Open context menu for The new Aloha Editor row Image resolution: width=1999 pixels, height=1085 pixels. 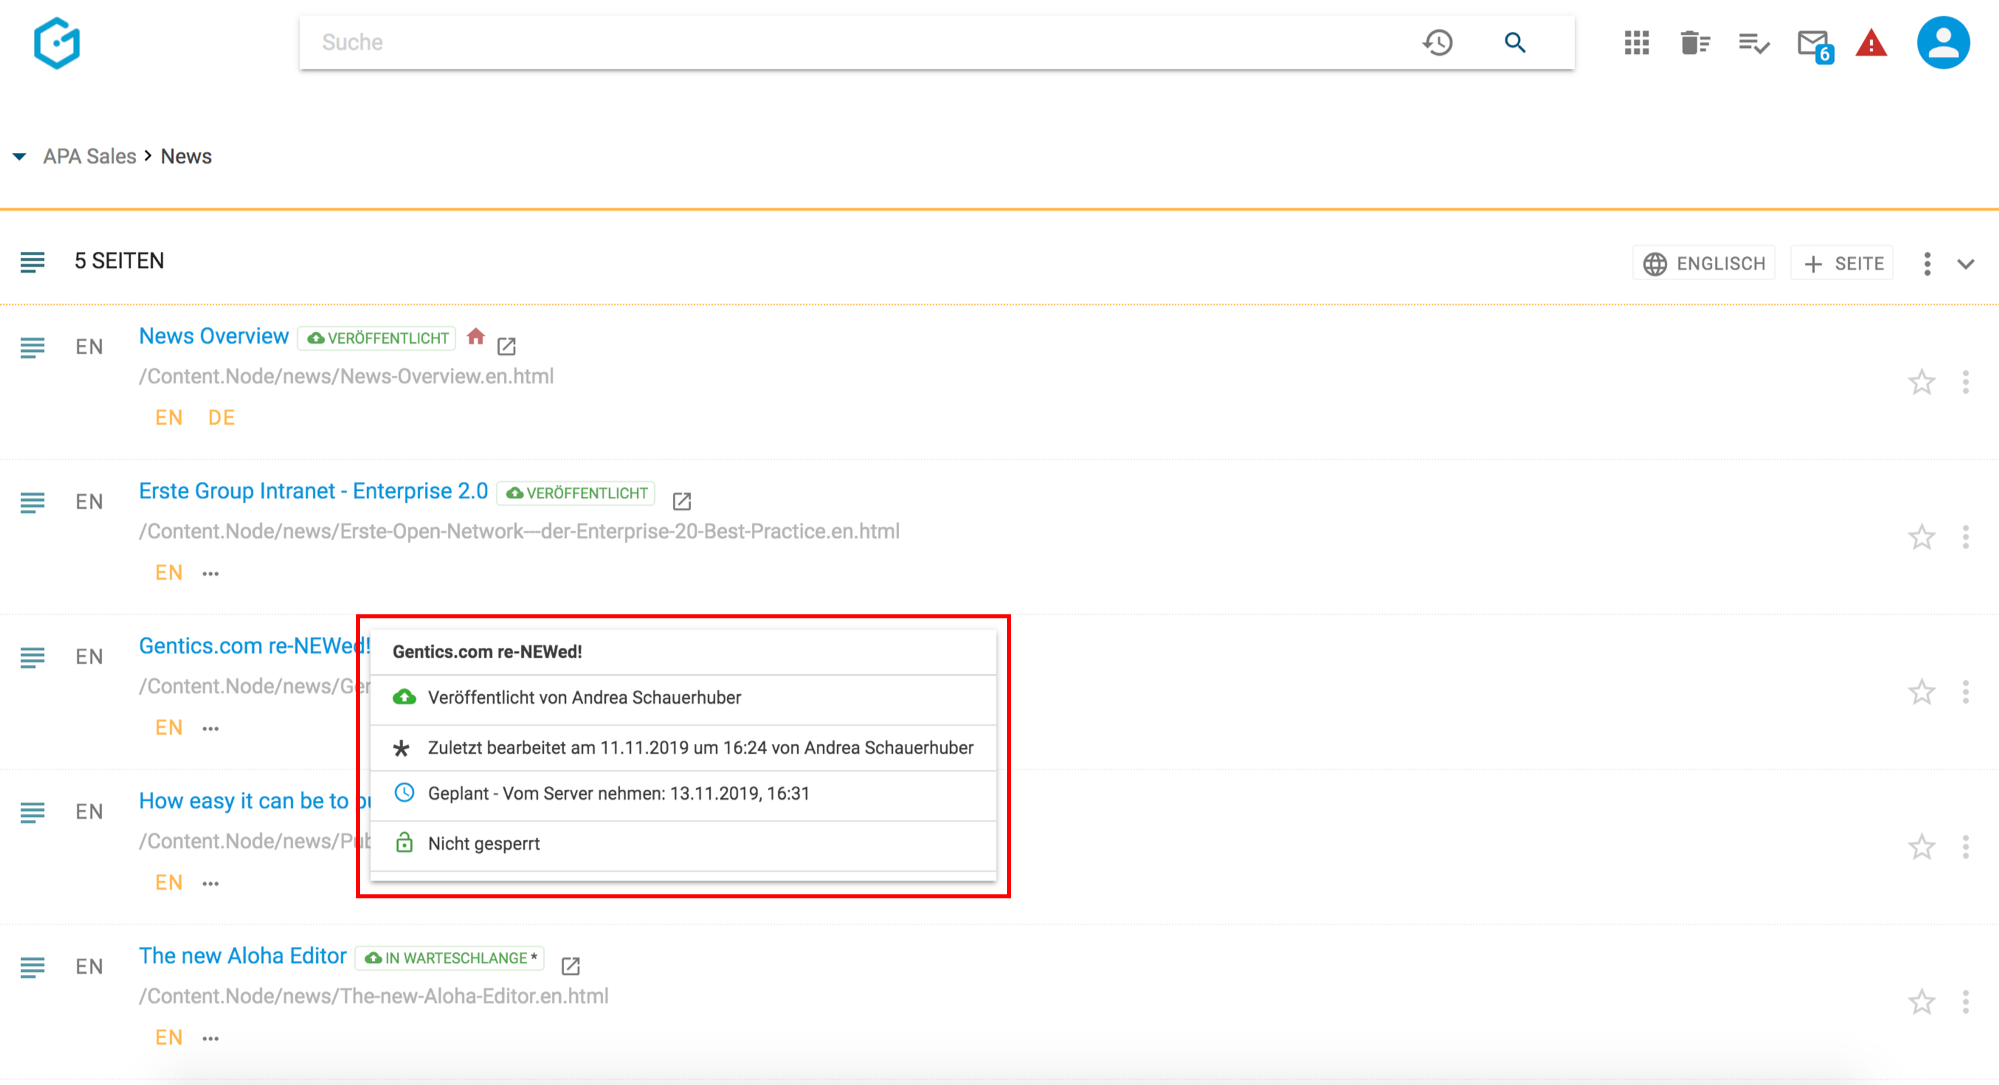[1966, 1002]
